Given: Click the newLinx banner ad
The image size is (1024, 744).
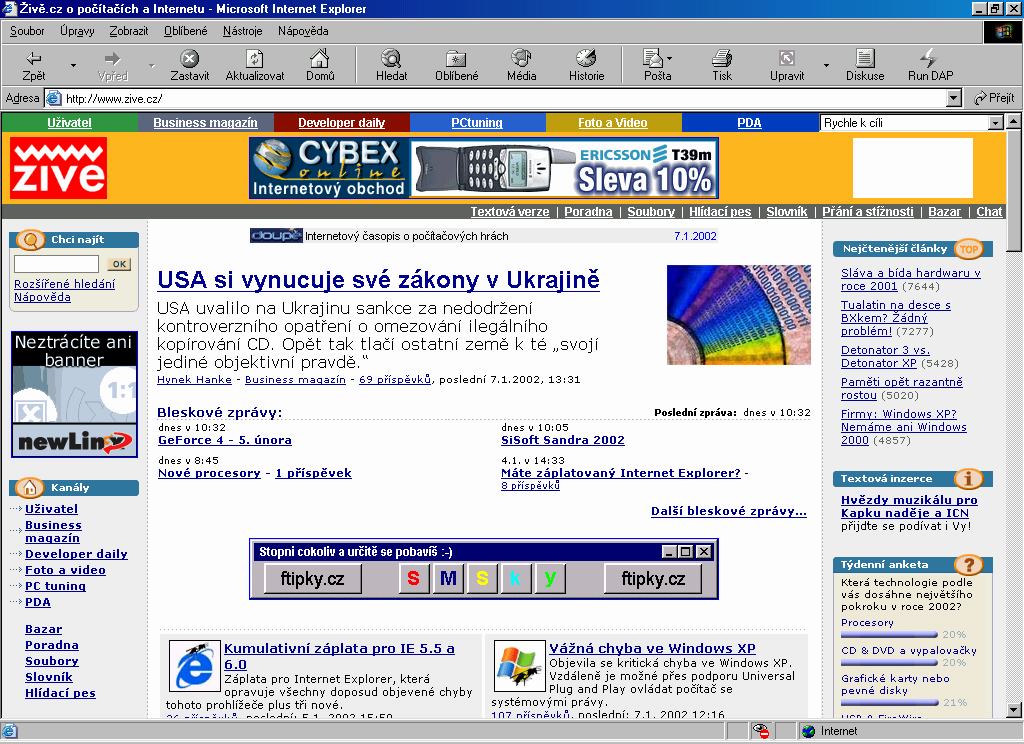Looking at the screenshot, I should point(74,395).
